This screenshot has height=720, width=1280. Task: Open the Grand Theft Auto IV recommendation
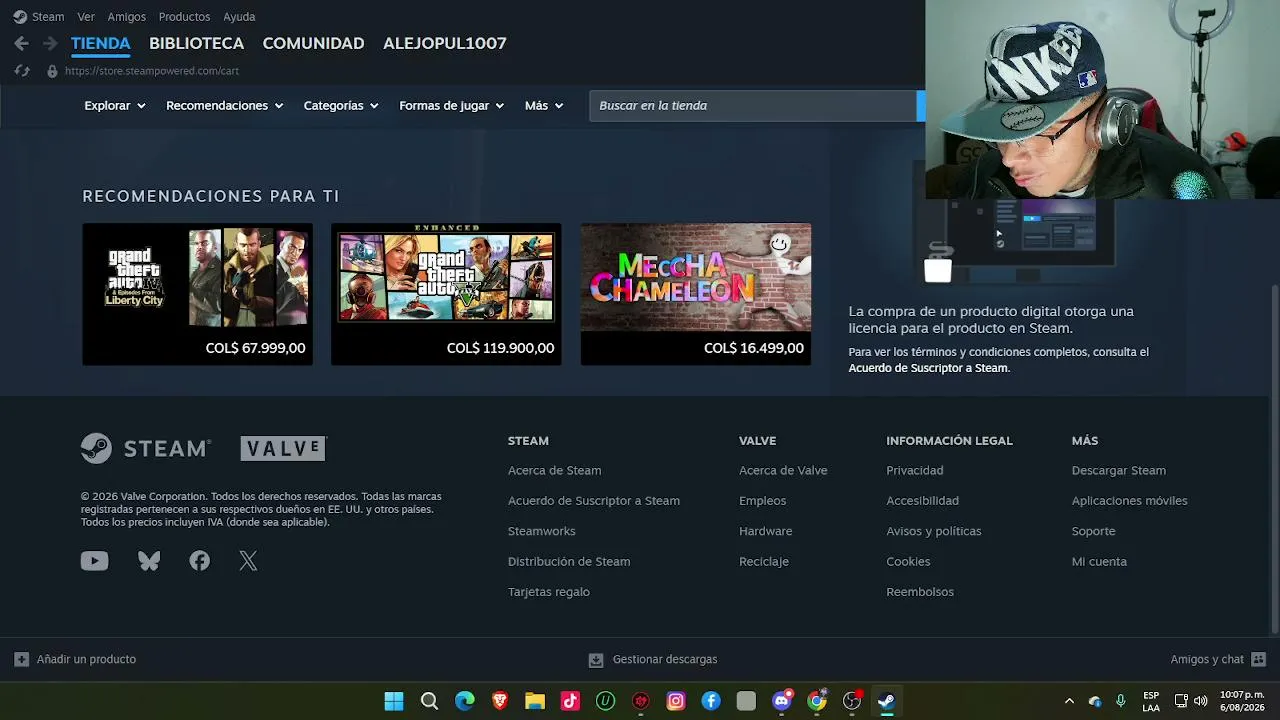(x=197, y=294)
